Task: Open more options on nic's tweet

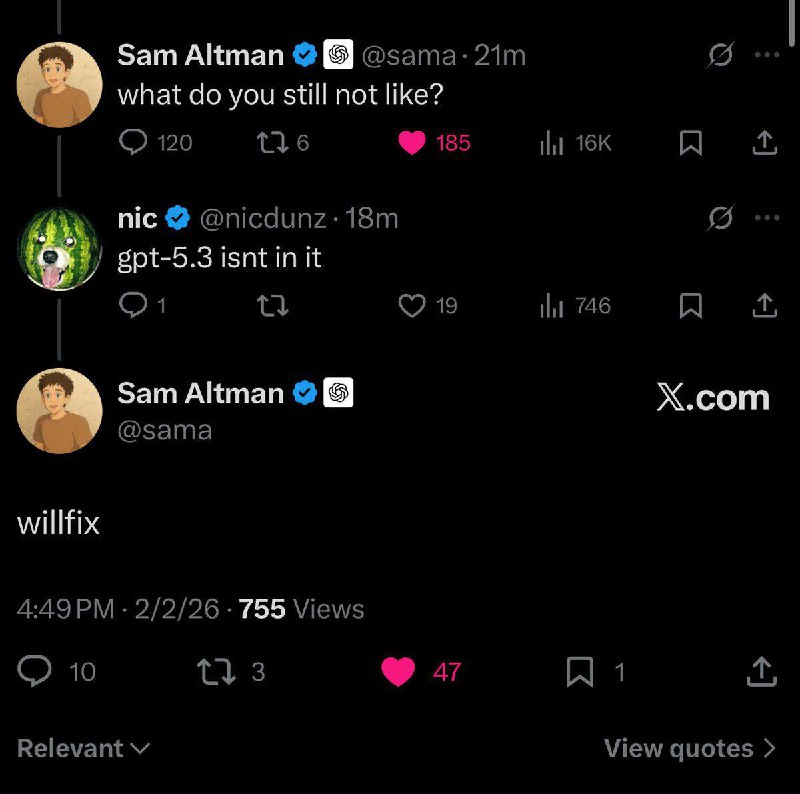Action: point(767,217)
